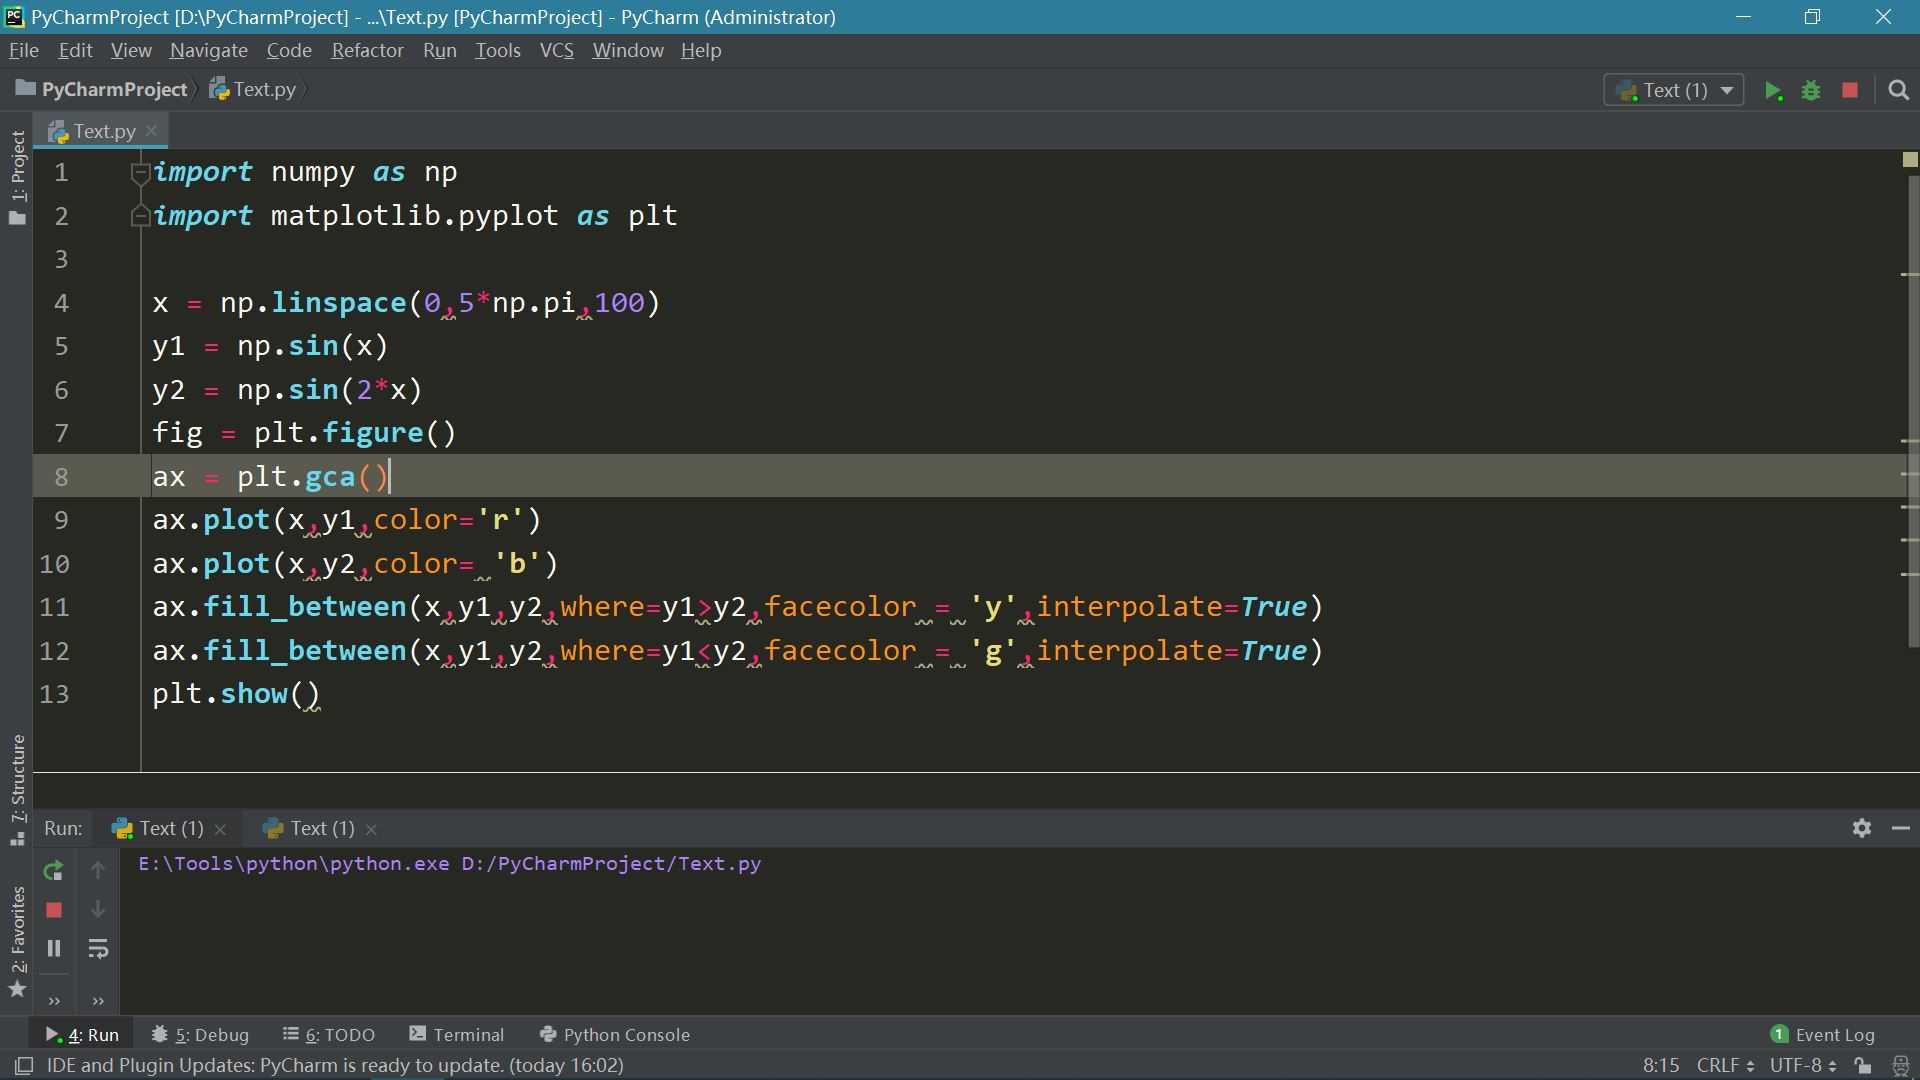Click the yellow inspection warning indicator
Viewport: 1920px width, 1080px height.
coord(1909,160)
